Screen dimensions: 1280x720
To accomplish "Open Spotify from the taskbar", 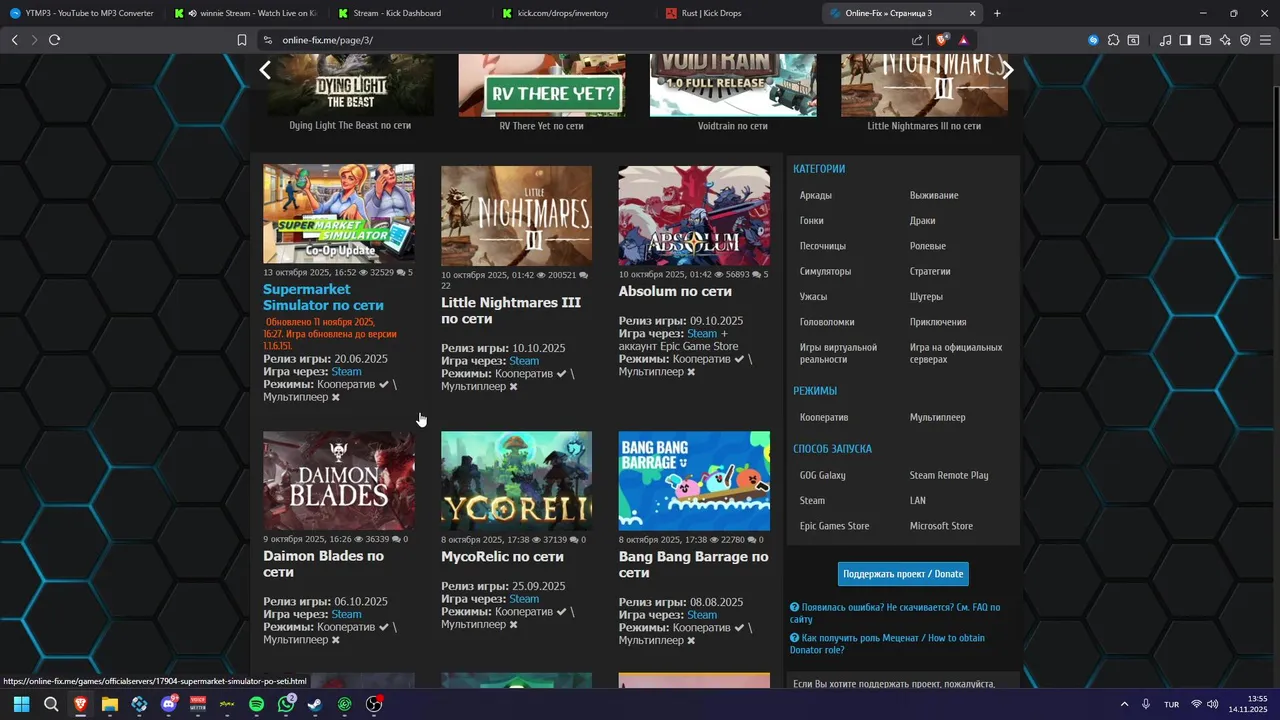I will coord(256,704).
